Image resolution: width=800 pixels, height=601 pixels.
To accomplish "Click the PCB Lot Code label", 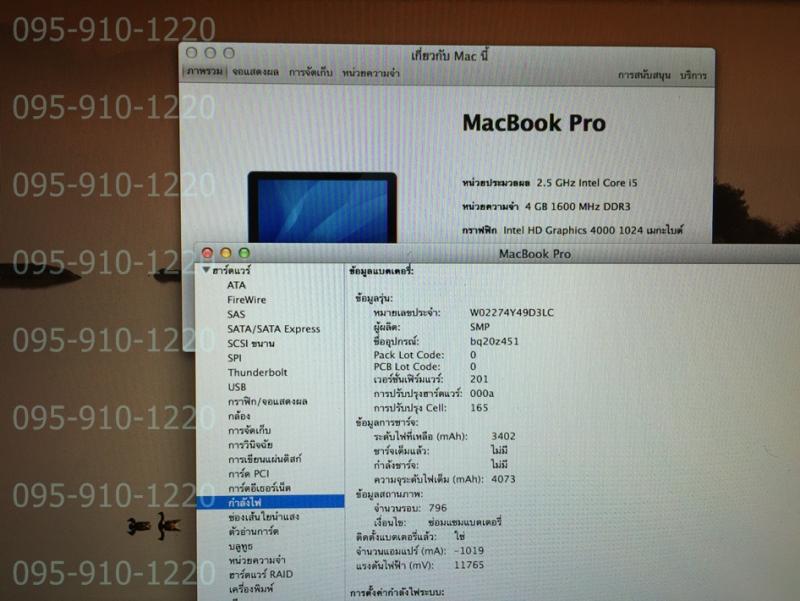I will tap(406, 366).
